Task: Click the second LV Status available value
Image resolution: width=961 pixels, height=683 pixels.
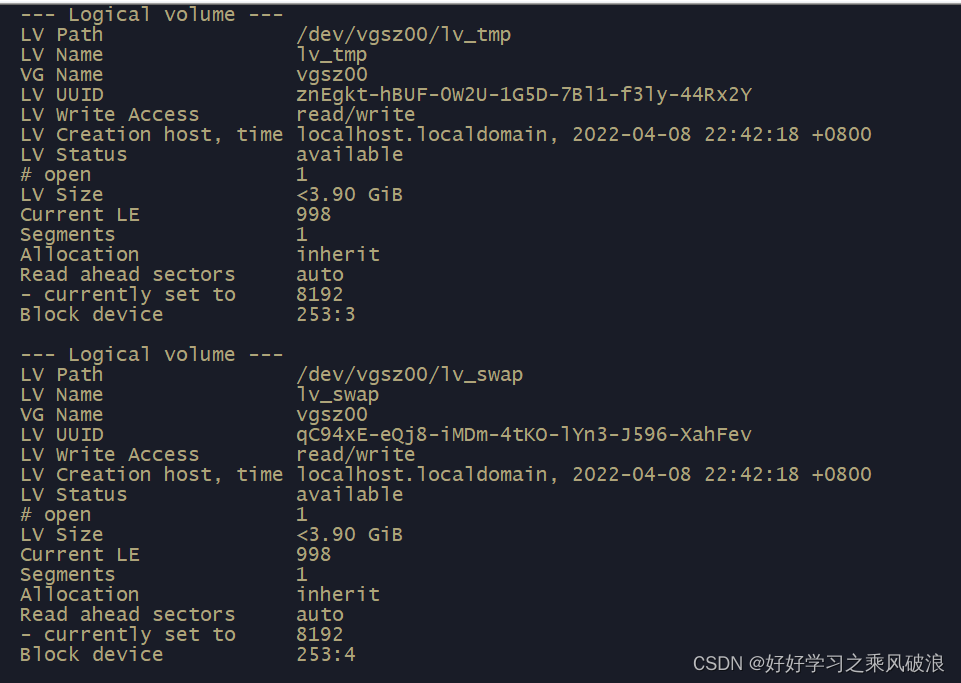Action: pos(349,494)
